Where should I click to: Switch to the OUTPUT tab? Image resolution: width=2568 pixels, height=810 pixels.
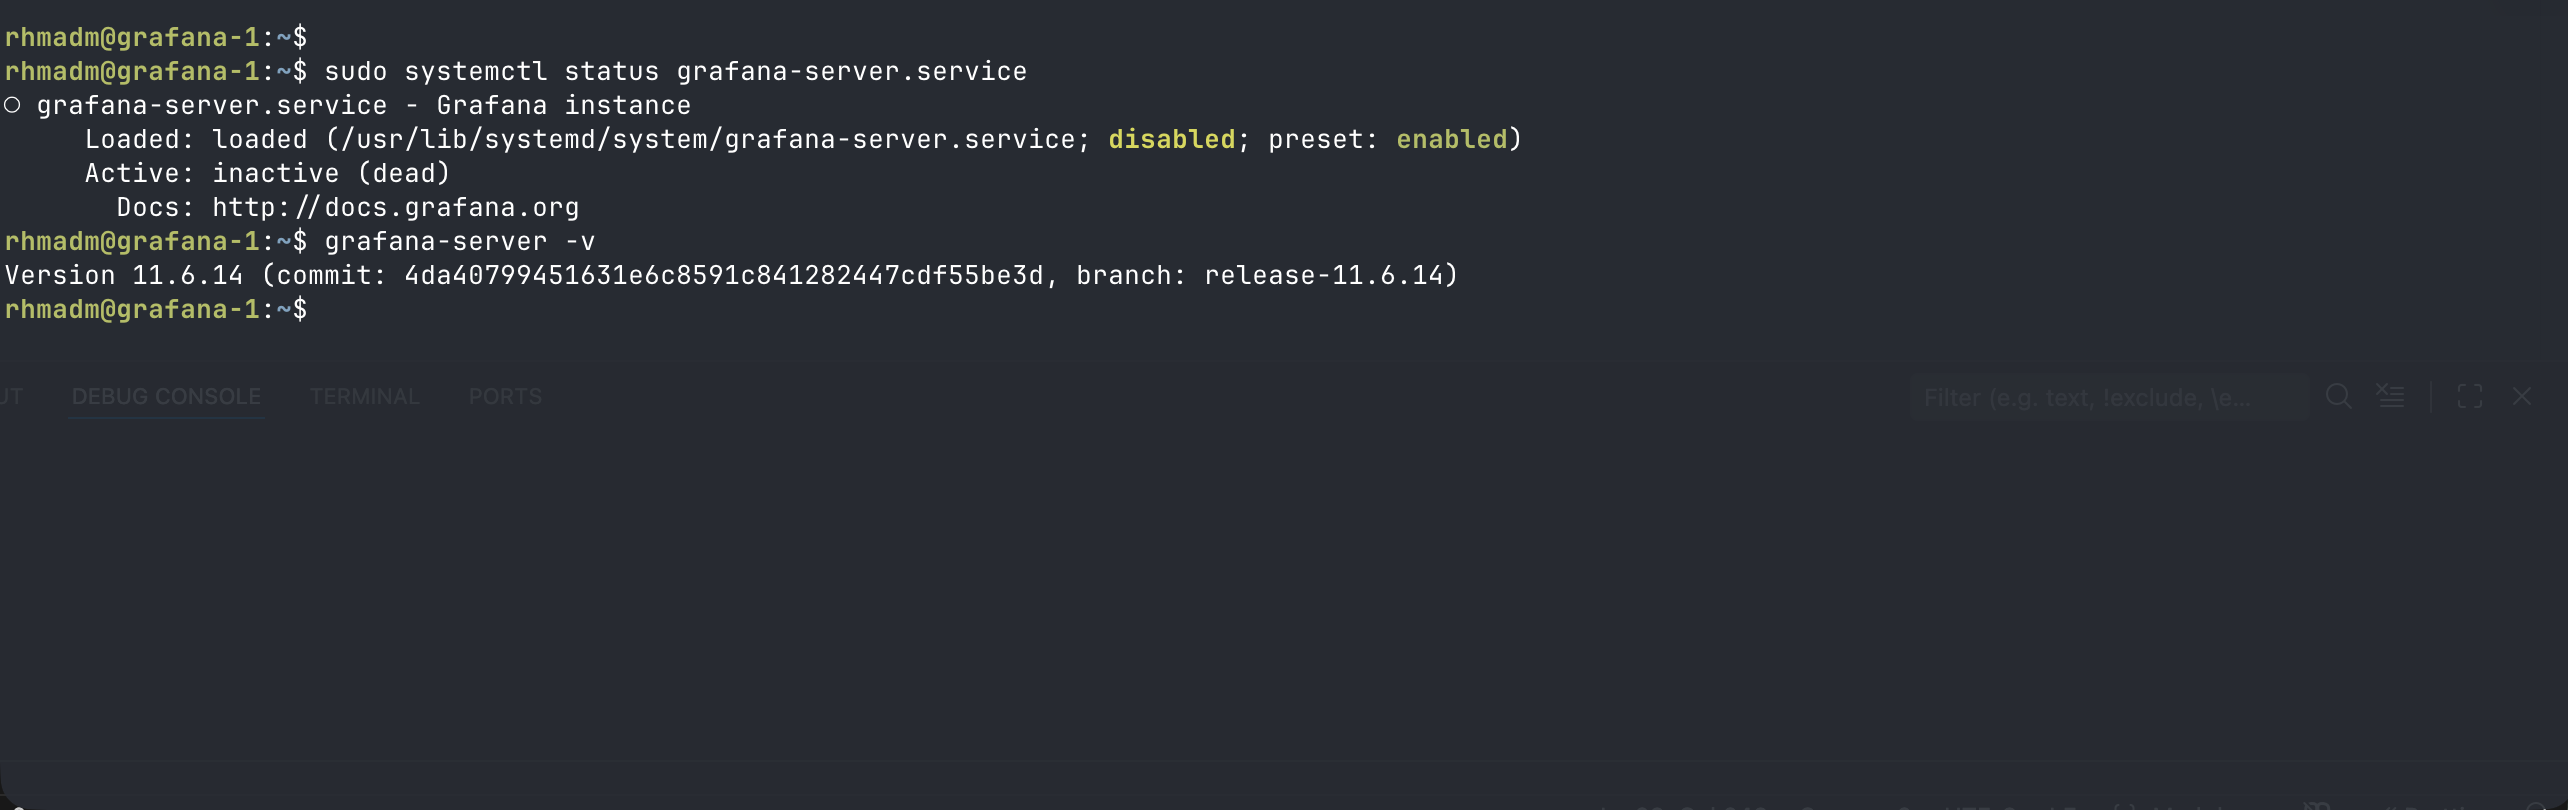[x=12, y=396]
